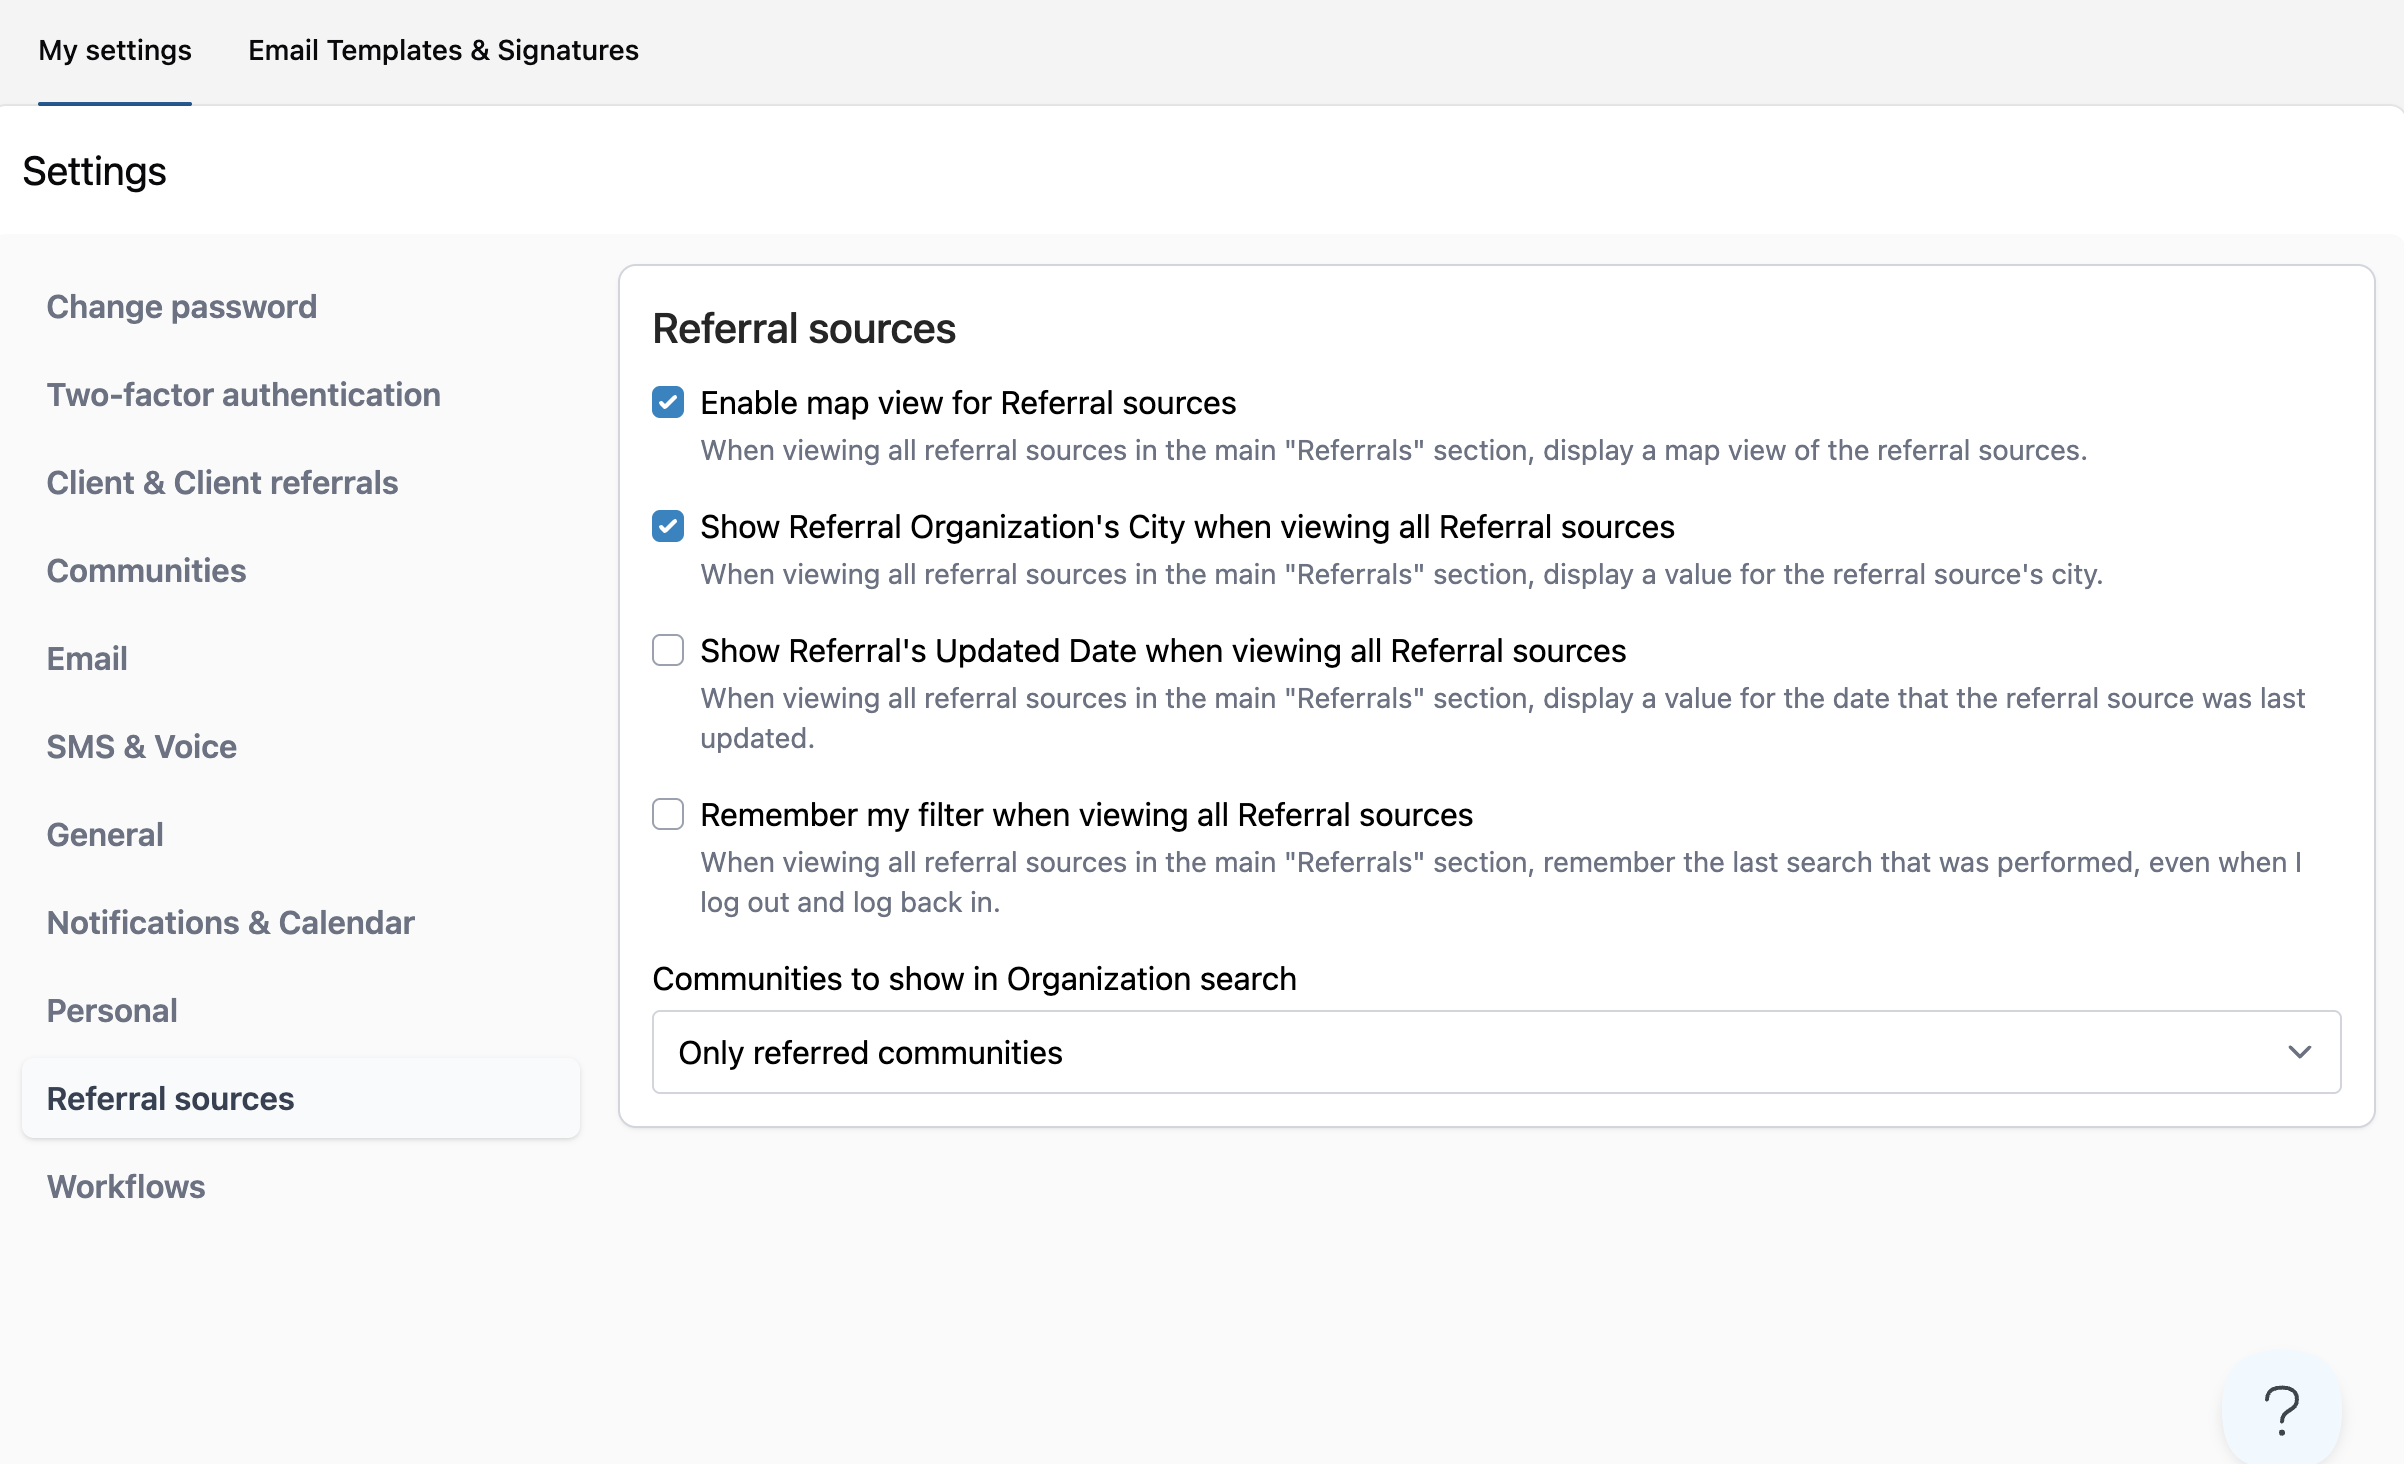Open Two-factor authentication settings
Image resolution: width=2404 pixels, height=1464 pixels.
(x=244, y=395)
